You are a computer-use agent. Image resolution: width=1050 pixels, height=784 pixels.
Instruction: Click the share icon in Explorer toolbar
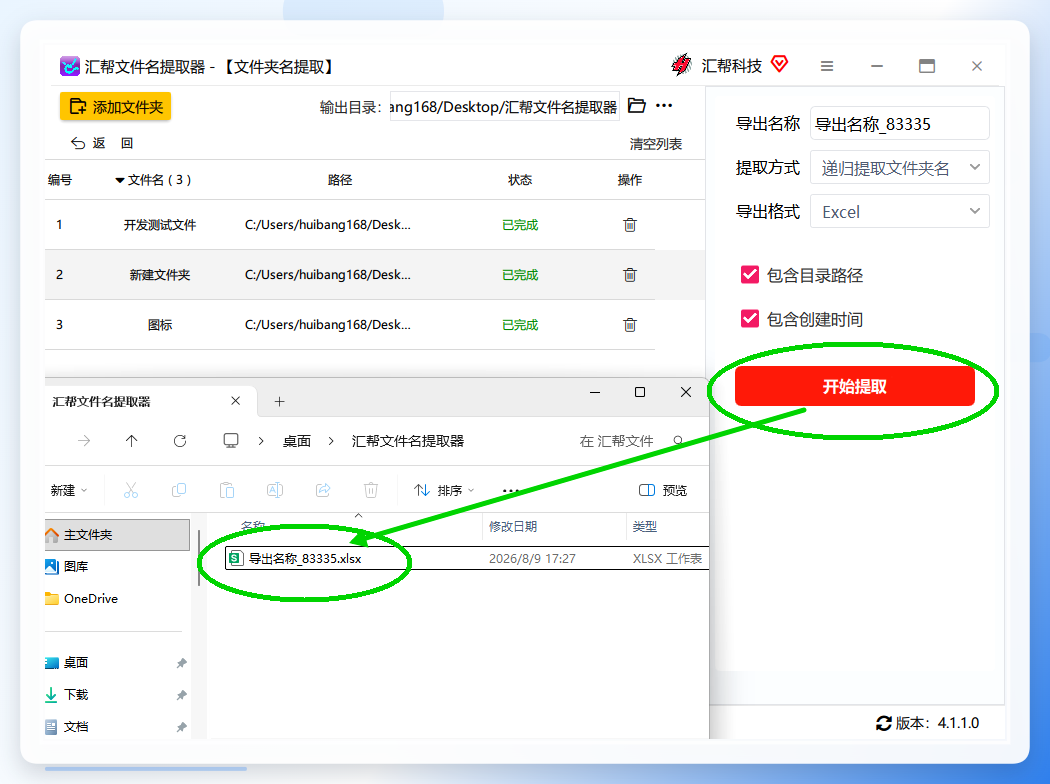point(323,490)
